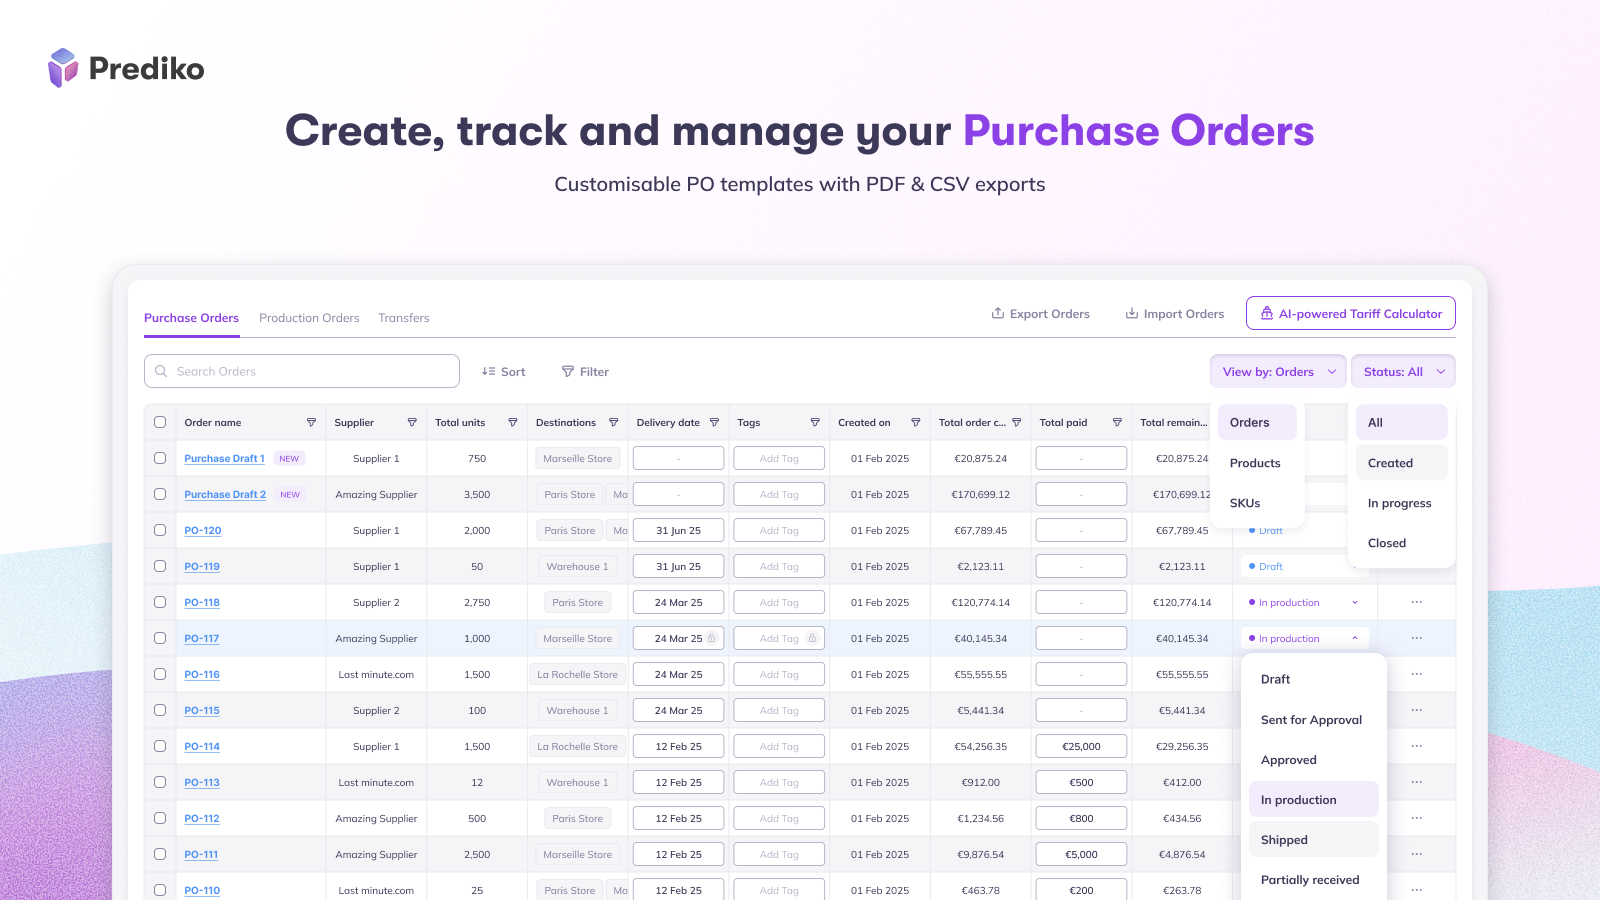This screenshot has width=1600, height=900.
Task: Choose Products in the View by menu
Action: coord(1257,463)
